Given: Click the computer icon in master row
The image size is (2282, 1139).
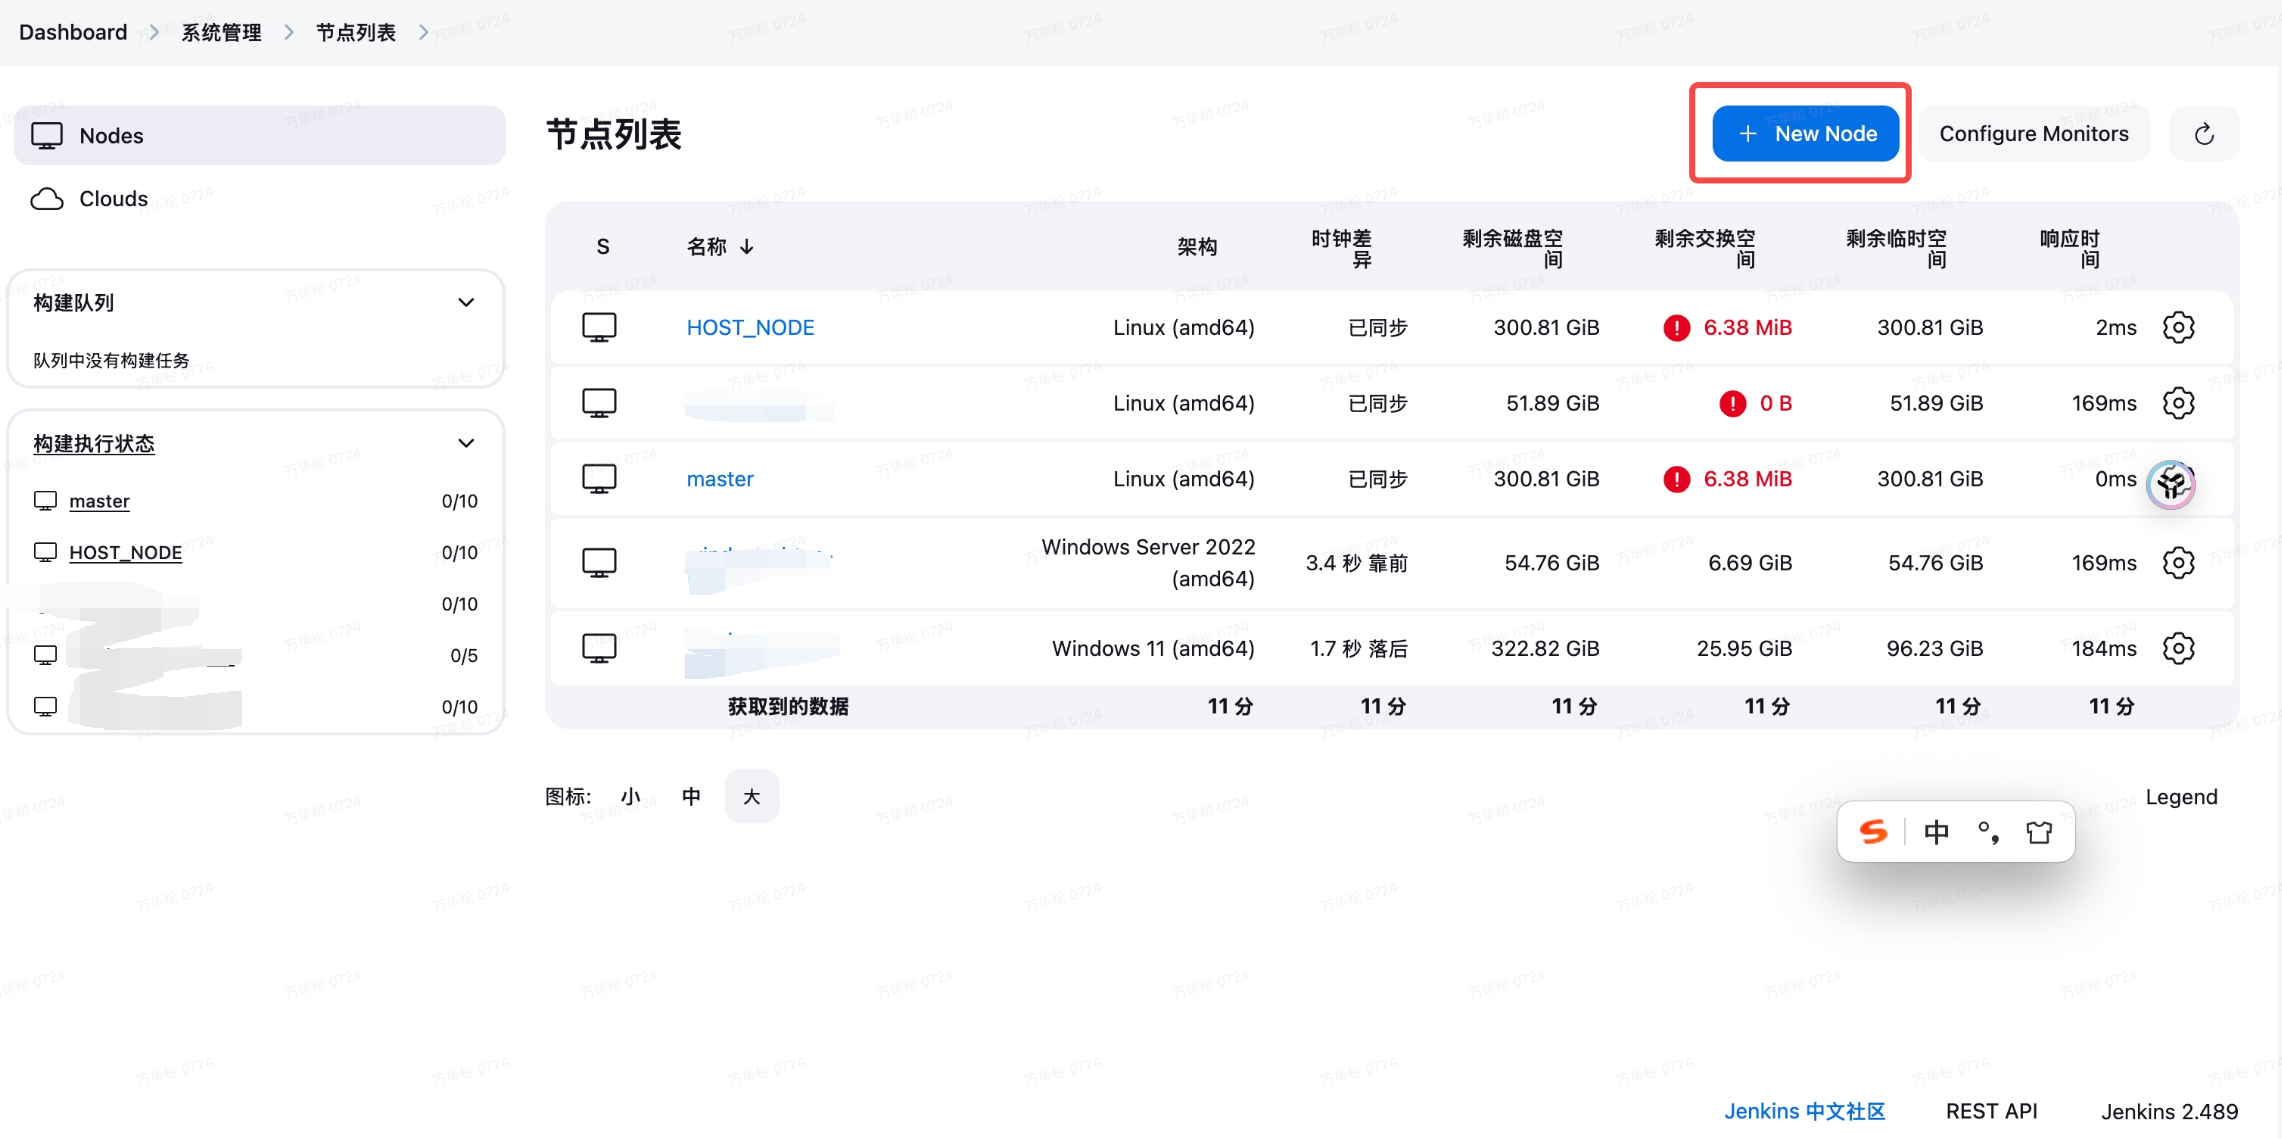Looking at the screenshot, I should click(x=599, y=479).
